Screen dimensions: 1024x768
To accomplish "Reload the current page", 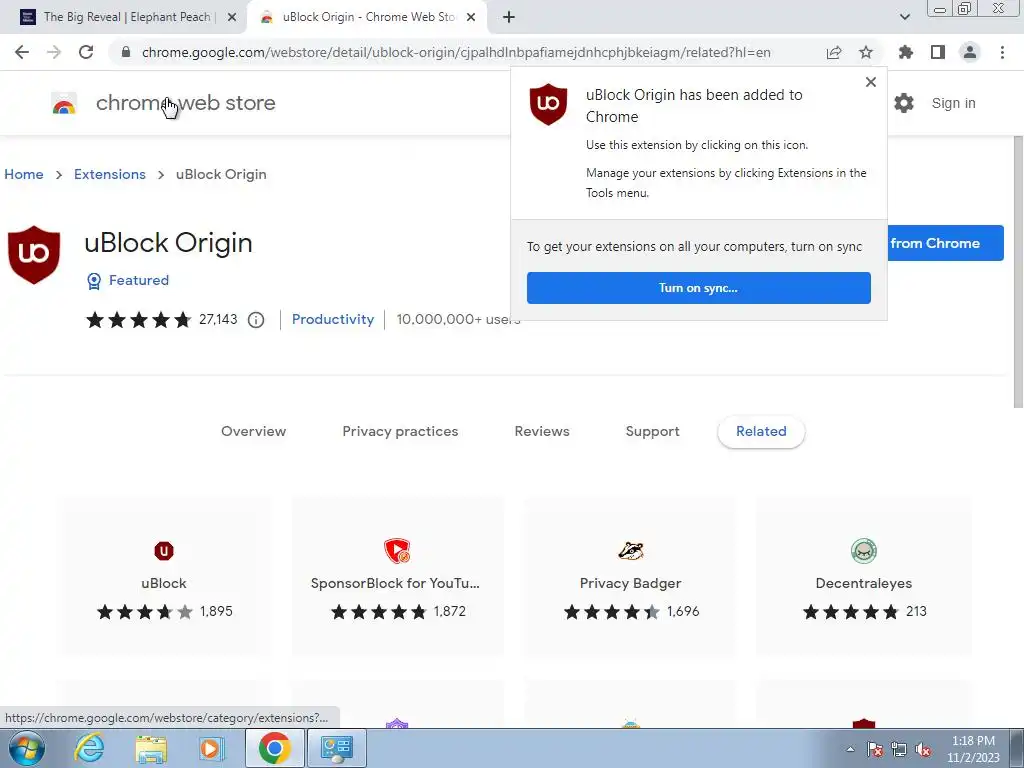I will pos(86,52).
